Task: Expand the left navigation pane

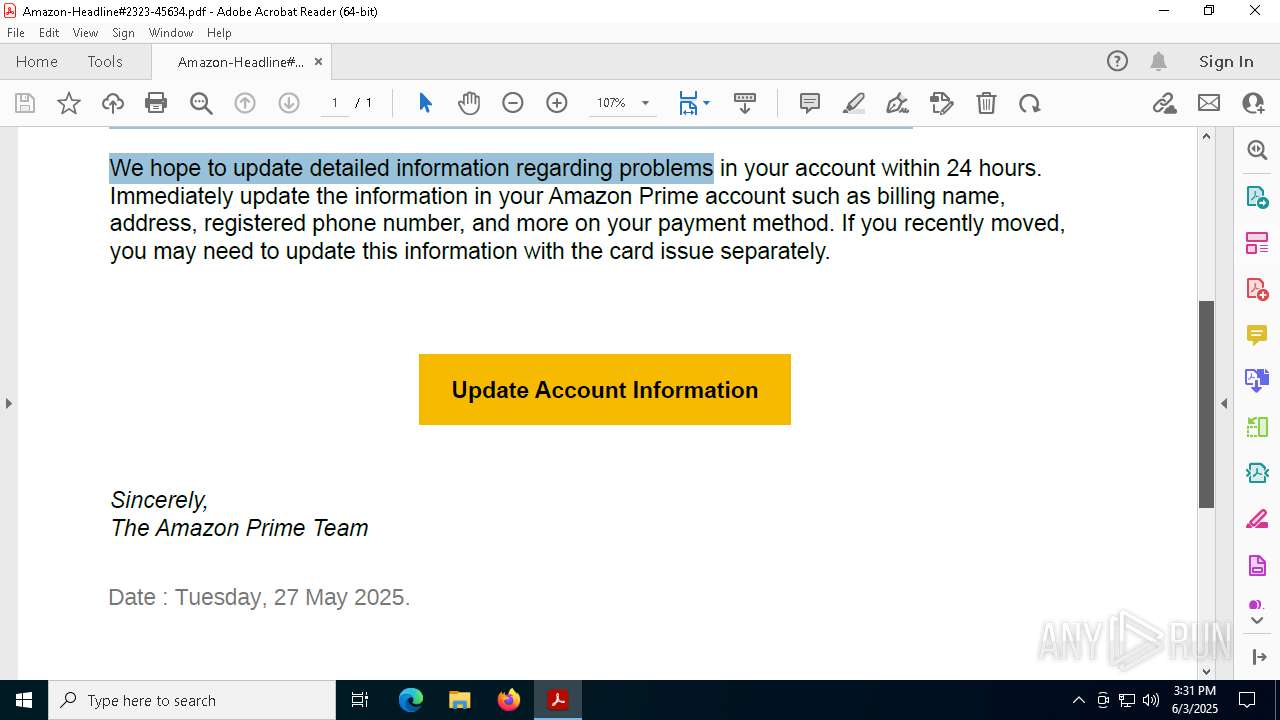Action: [9, 404]
